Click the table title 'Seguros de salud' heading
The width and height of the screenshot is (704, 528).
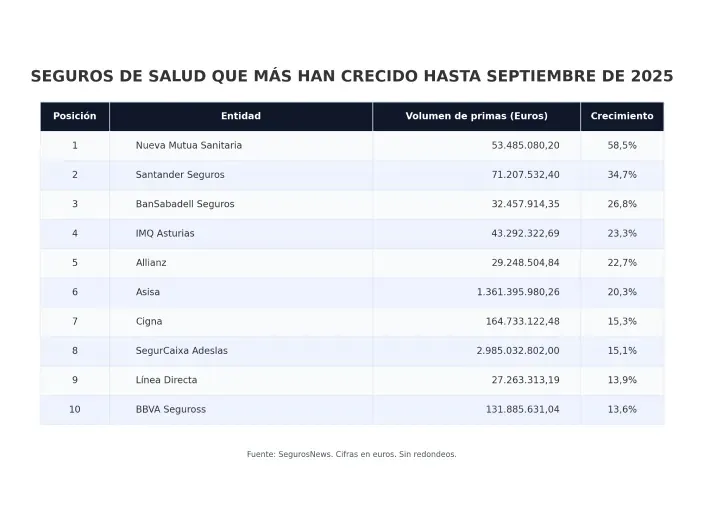[352, 76]
